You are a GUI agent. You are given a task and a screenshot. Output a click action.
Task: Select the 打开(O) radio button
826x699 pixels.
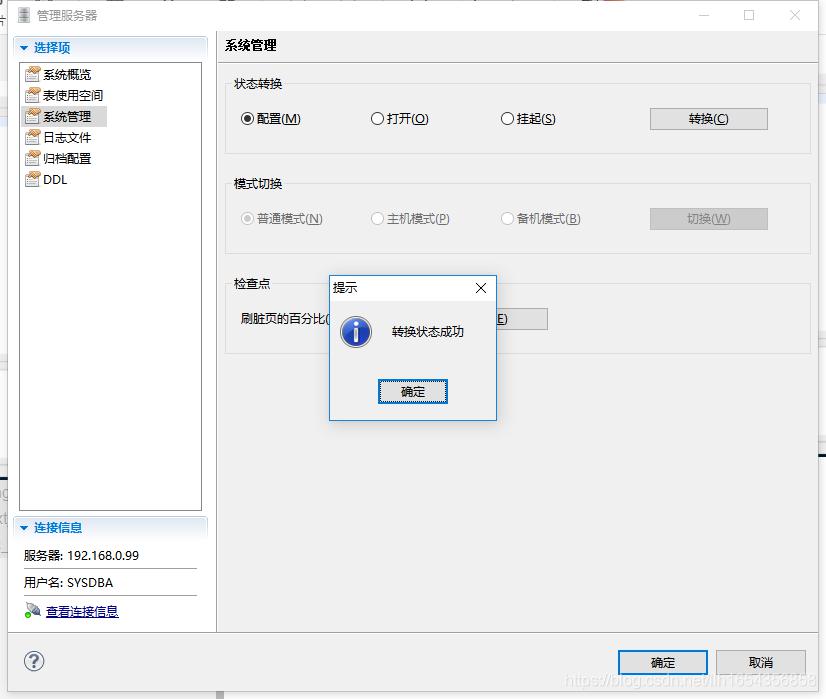[x=377, y=119]
